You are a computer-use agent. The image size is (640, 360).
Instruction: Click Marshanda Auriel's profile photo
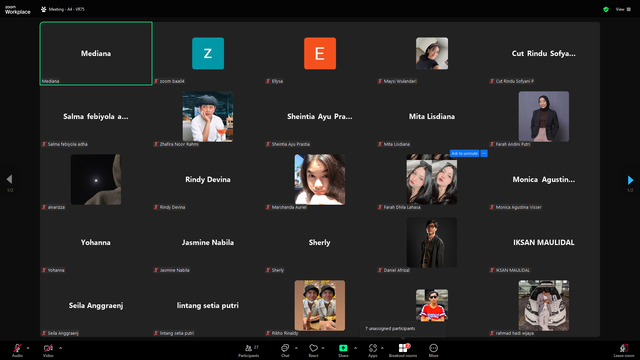[320, 179]
